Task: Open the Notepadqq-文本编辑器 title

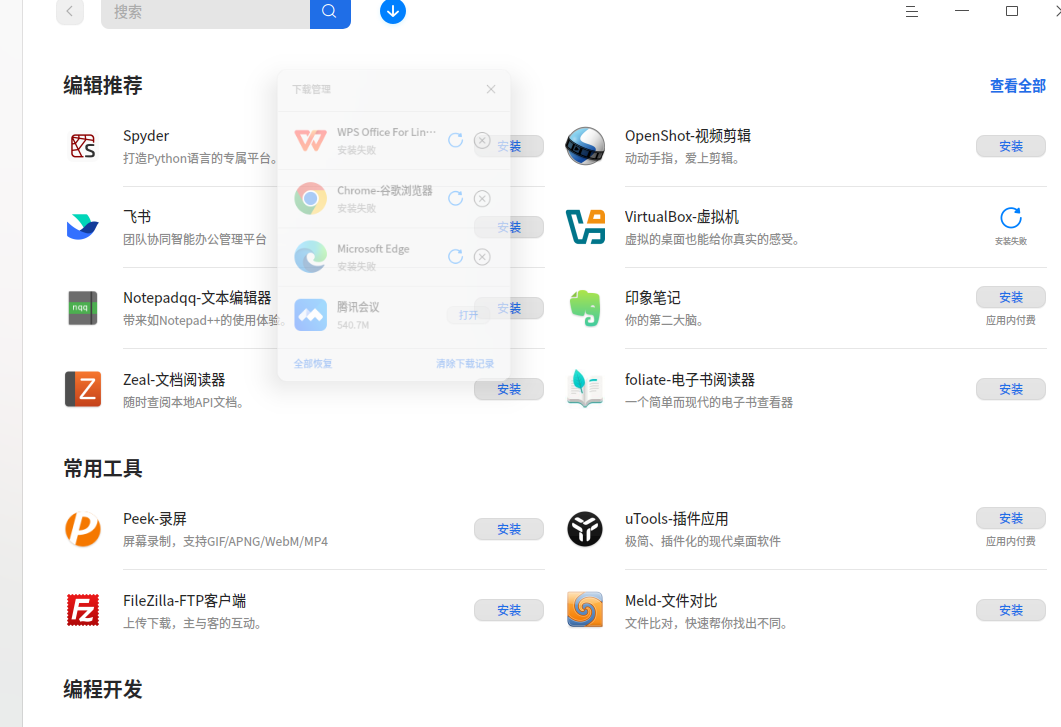Action: click(197, 298)
